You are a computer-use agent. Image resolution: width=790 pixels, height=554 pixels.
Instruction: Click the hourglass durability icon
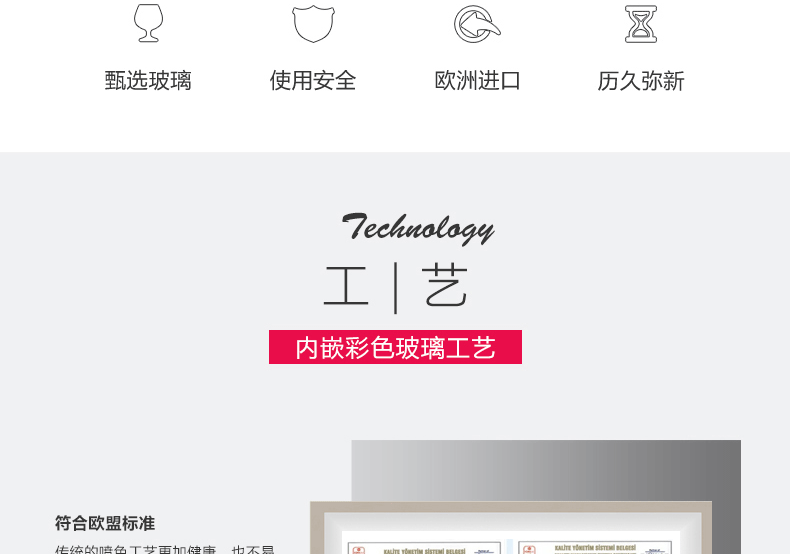tap(641, 24)
